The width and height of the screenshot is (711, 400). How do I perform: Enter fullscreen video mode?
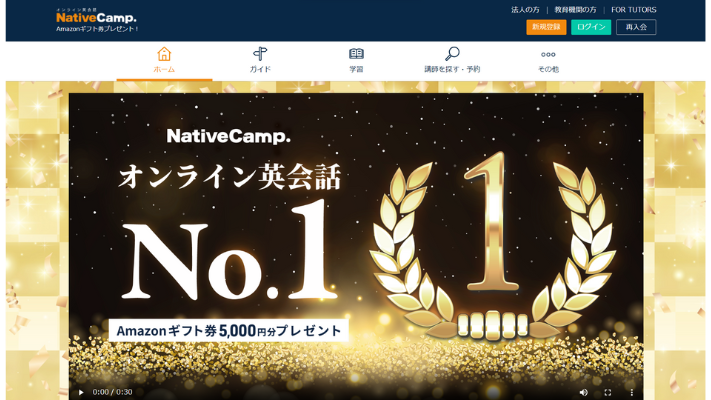point(608,392)
